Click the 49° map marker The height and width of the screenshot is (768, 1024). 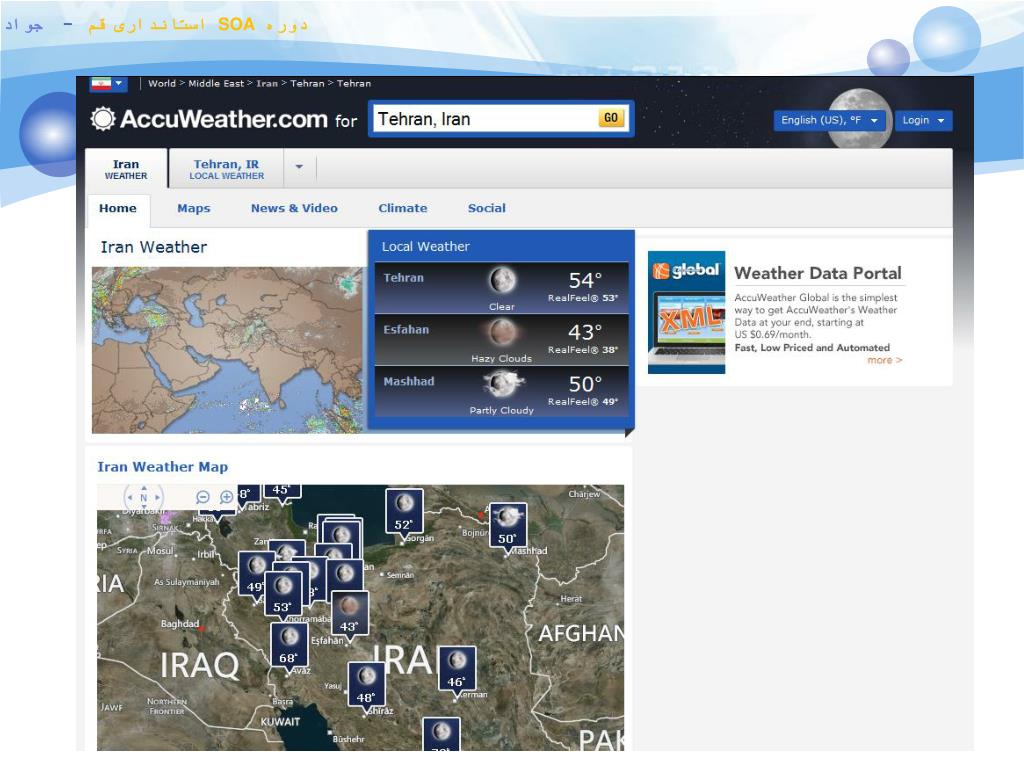point(251,575)
